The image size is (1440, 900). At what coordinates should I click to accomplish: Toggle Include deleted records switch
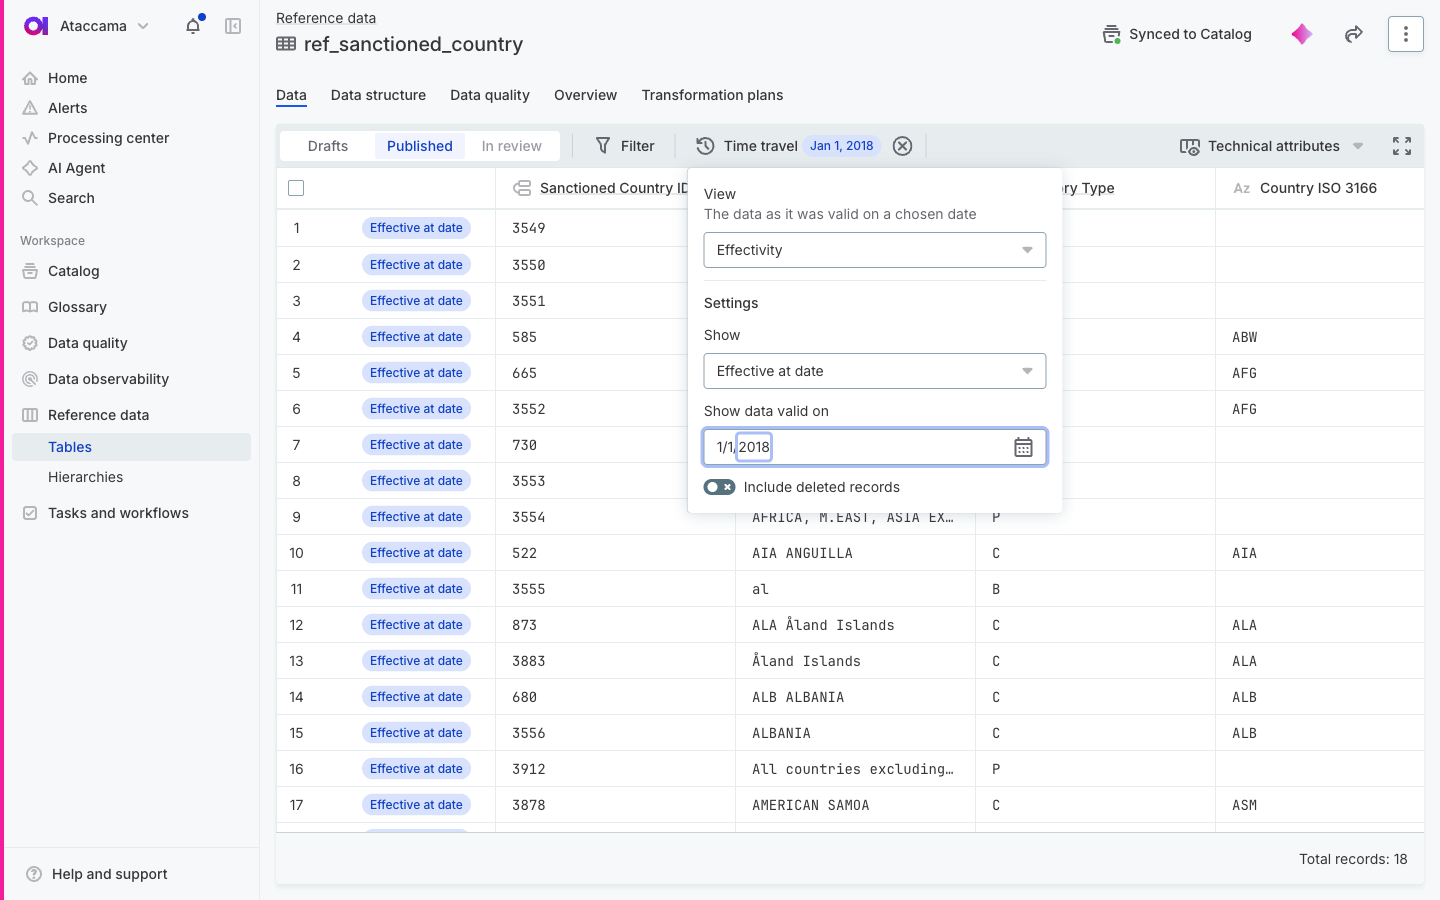tap(719, 487)
